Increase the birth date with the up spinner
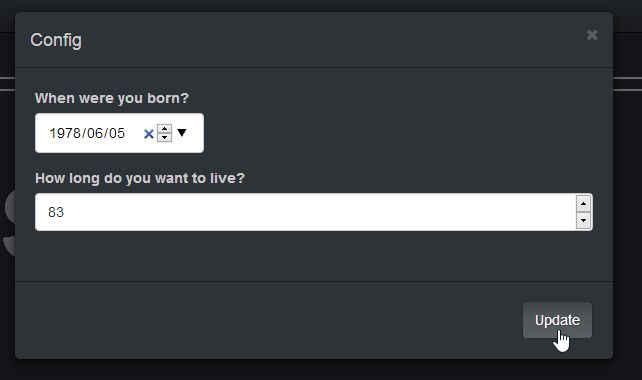642x380 pixels. (x=165, y=129)
